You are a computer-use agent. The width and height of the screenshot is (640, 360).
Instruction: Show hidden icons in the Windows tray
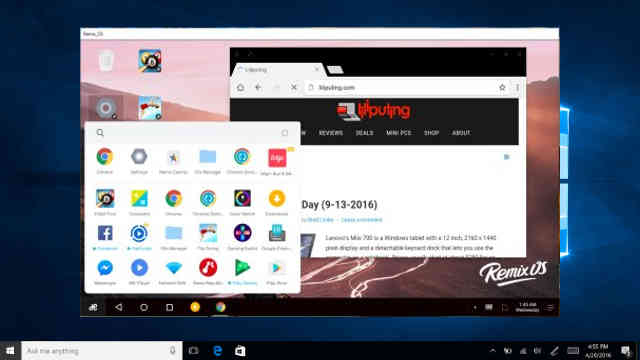click(493, 351)
